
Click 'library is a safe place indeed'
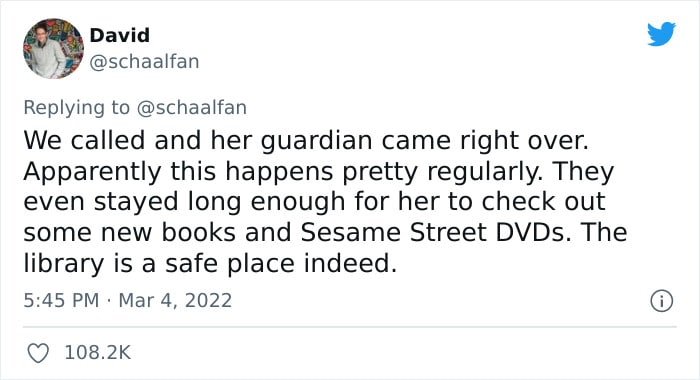[208, 263]
